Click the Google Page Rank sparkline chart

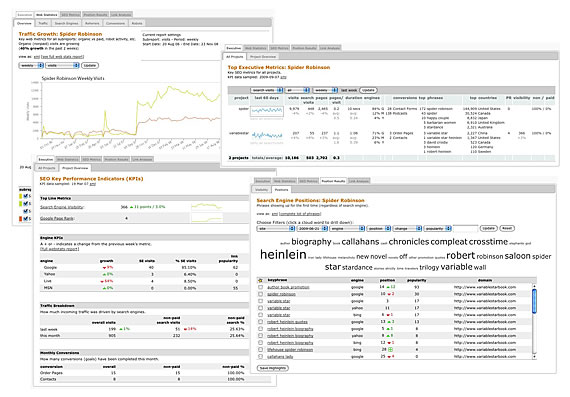point(206,218)
